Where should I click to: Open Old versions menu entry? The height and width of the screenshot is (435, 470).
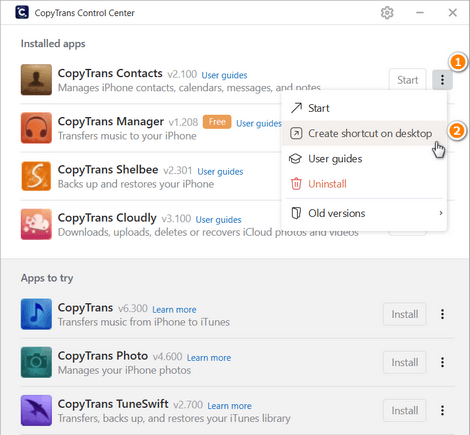pos(364,213)
